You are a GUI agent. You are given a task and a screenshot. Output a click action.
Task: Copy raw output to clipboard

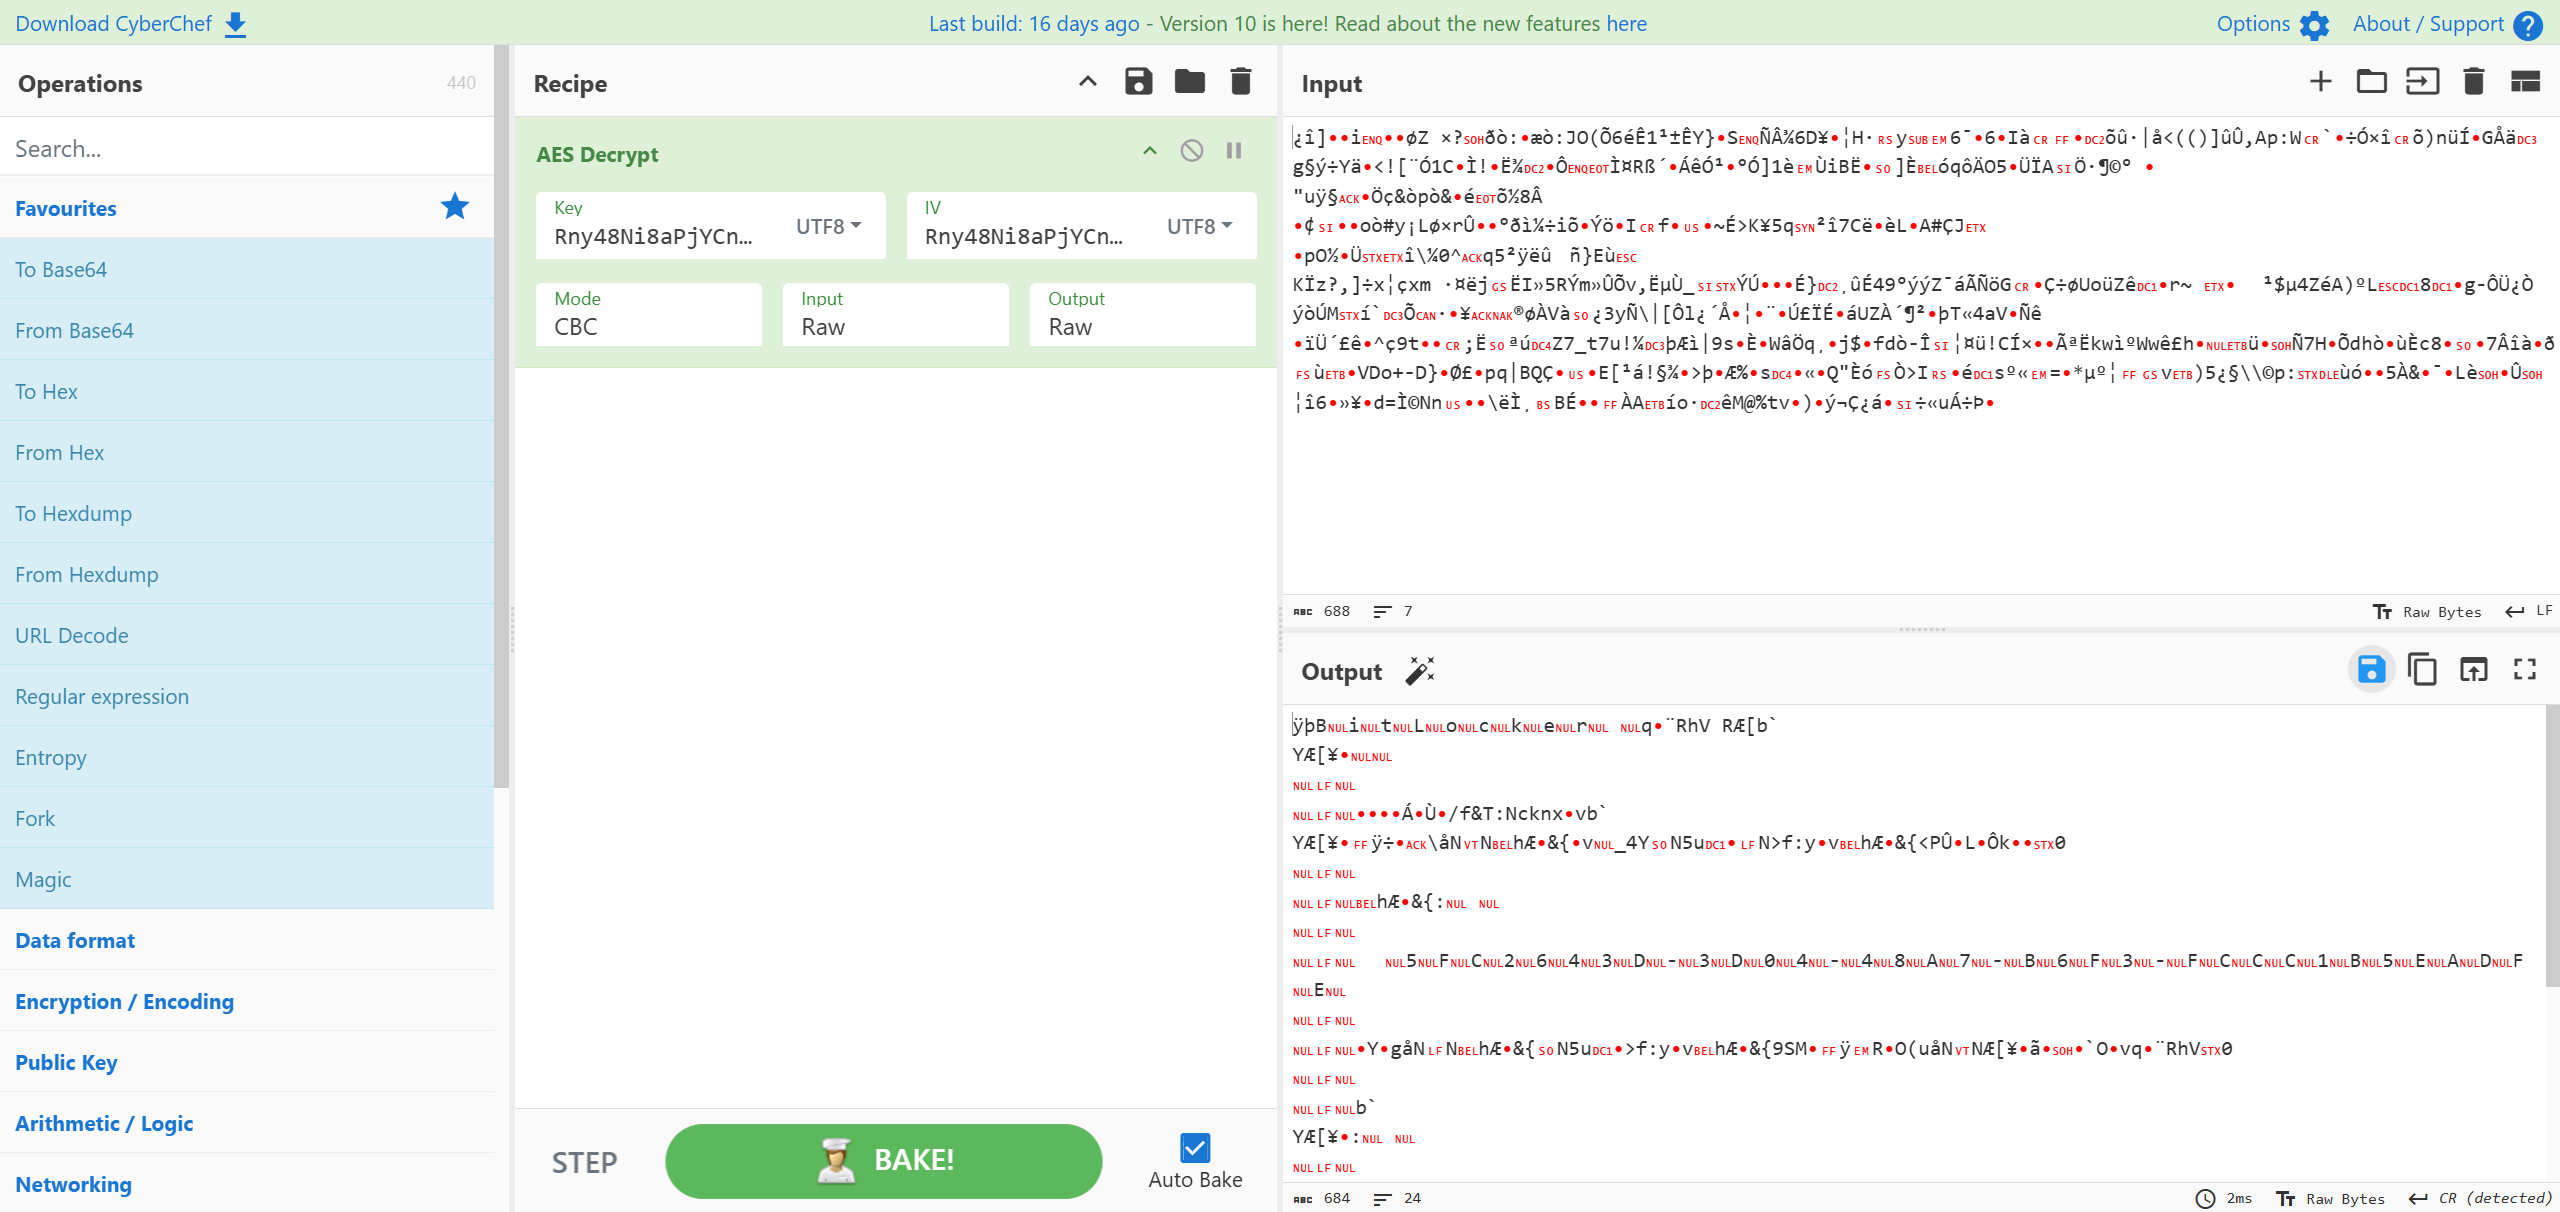tap(2422, 670)
